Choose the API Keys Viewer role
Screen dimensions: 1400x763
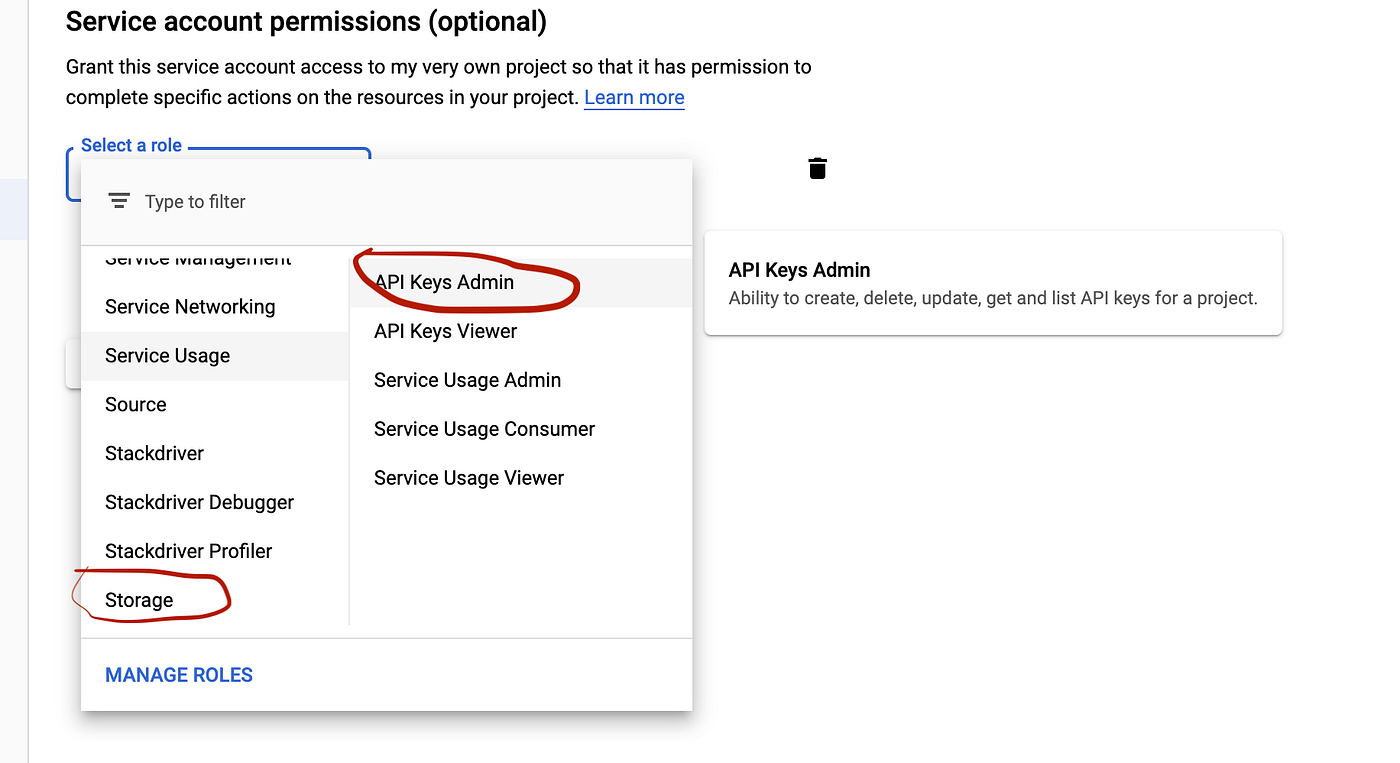[445, 331]
